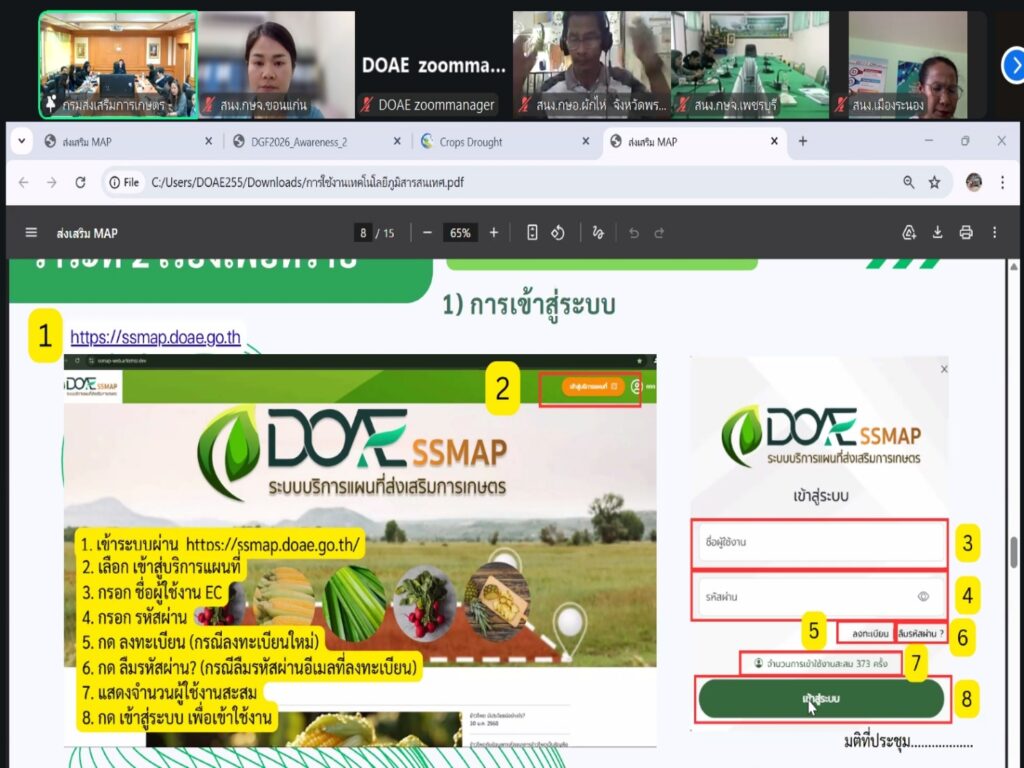Click the save to Drive icon
The width and height of the screenshot is (1024, 768).
coord(909,233)
